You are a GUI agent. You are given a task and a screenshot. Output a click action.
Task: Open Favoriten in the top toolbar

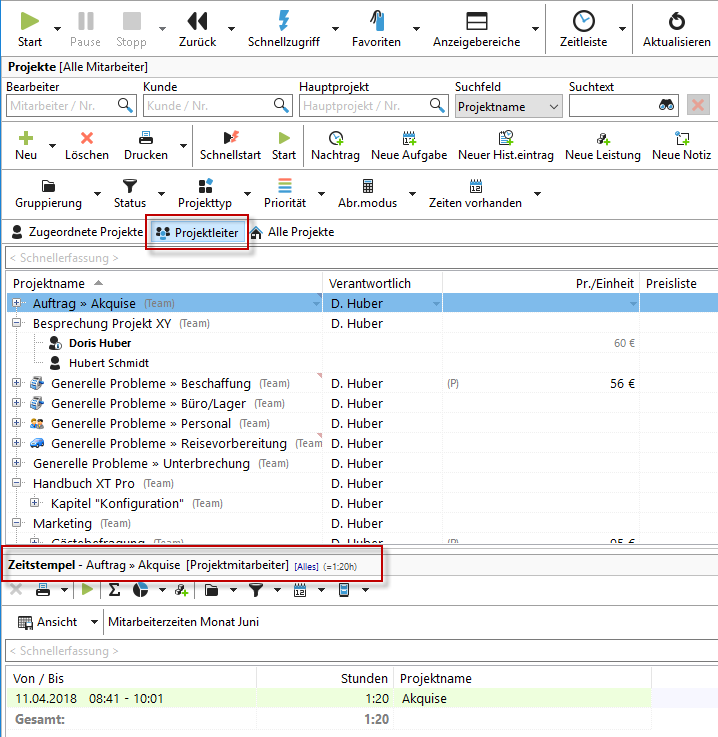pos(376,21)
